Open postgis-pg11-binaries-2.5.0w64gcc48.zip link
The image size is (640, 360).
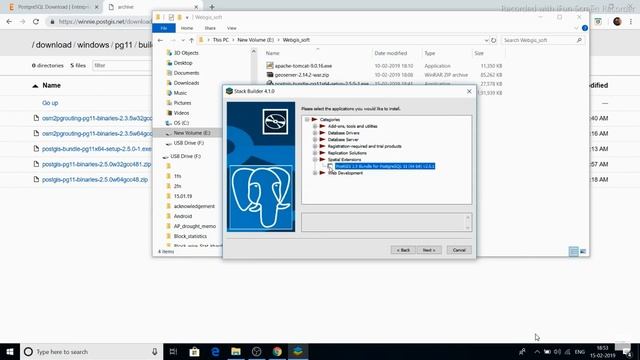pyautogui.click(x=95, y=180)
